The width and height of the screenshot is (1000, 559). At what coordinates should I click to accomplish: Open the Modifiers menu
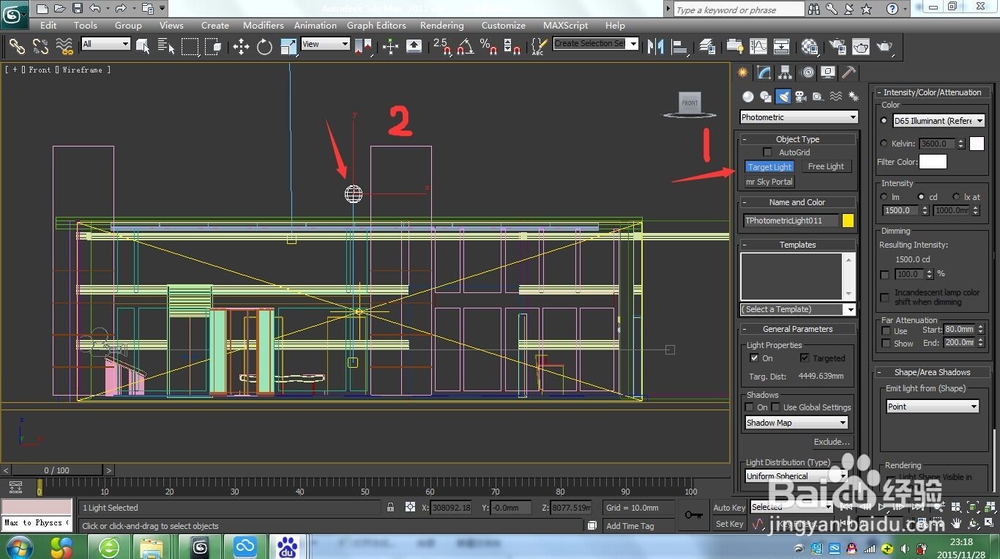(x=263, y=25)
